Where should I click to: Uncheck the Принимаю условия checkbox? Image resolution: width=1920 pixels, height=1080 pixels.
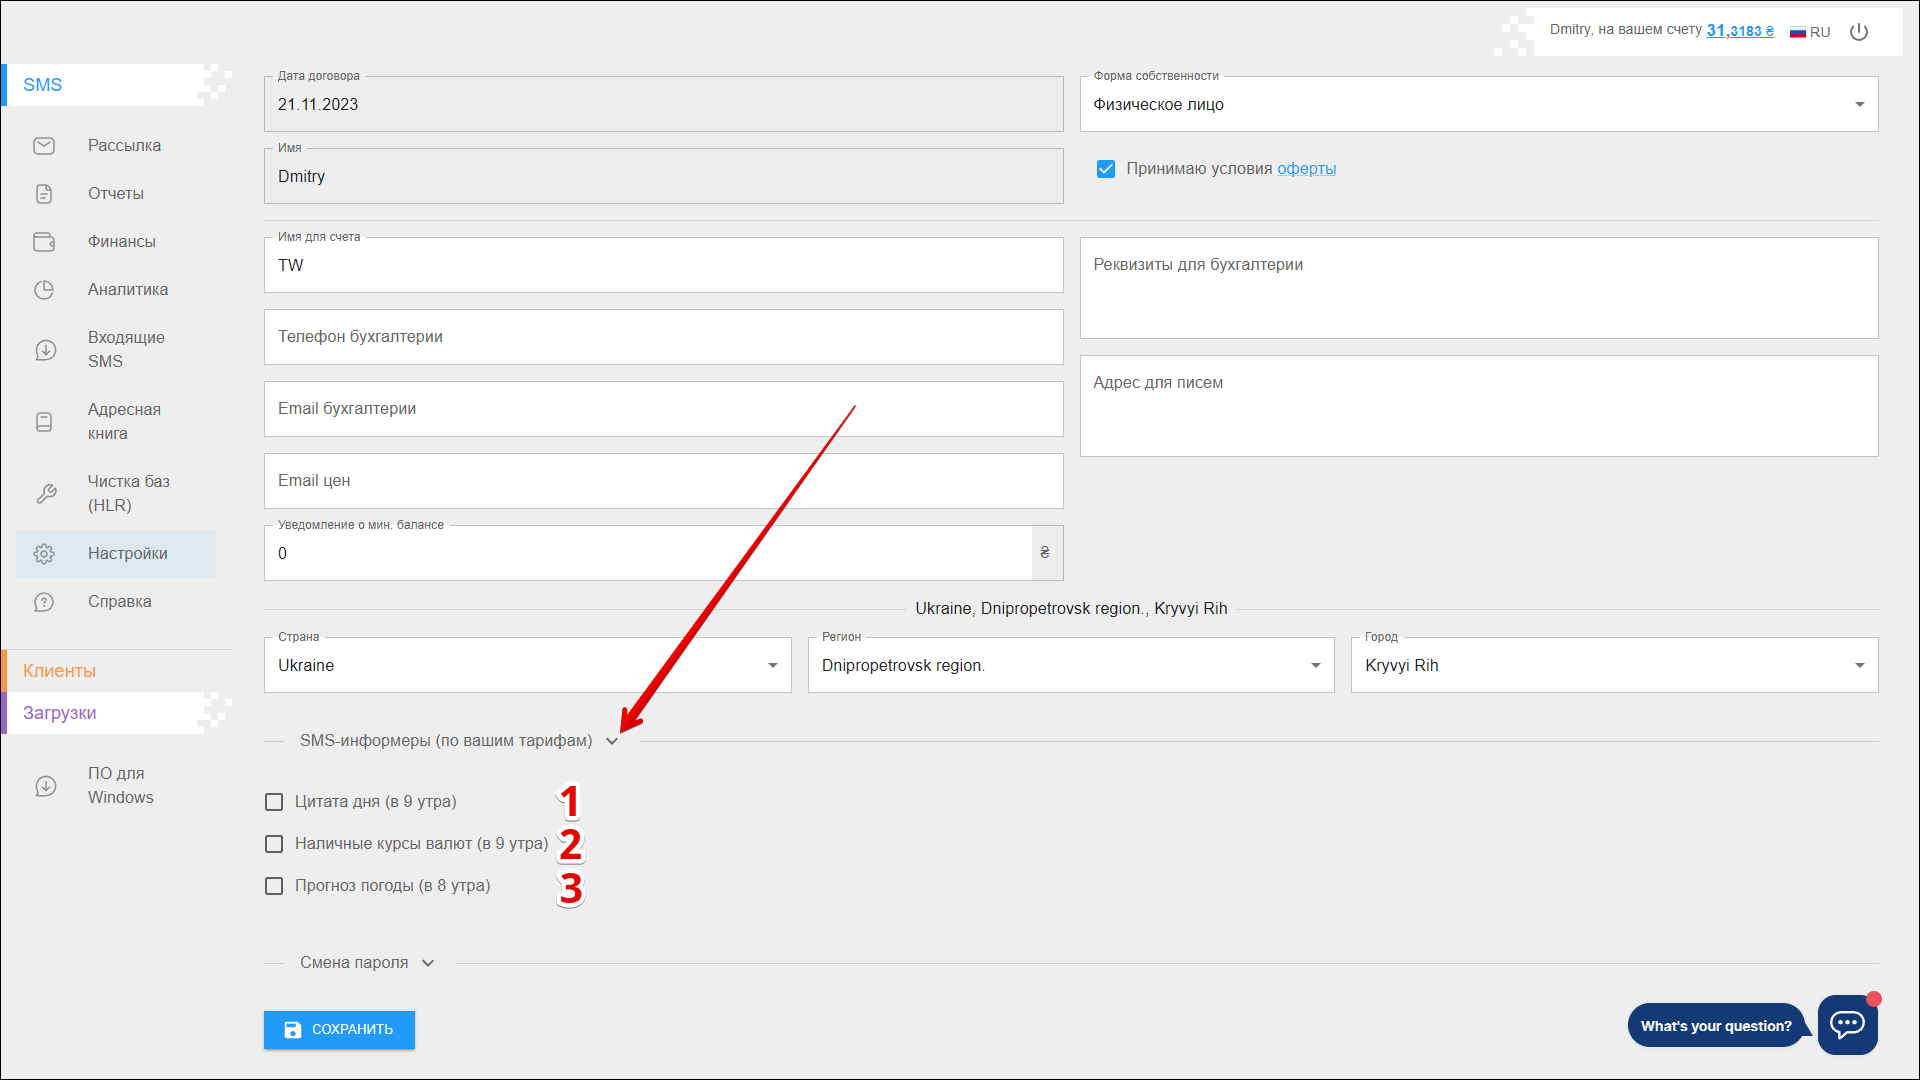point(1106,169)
